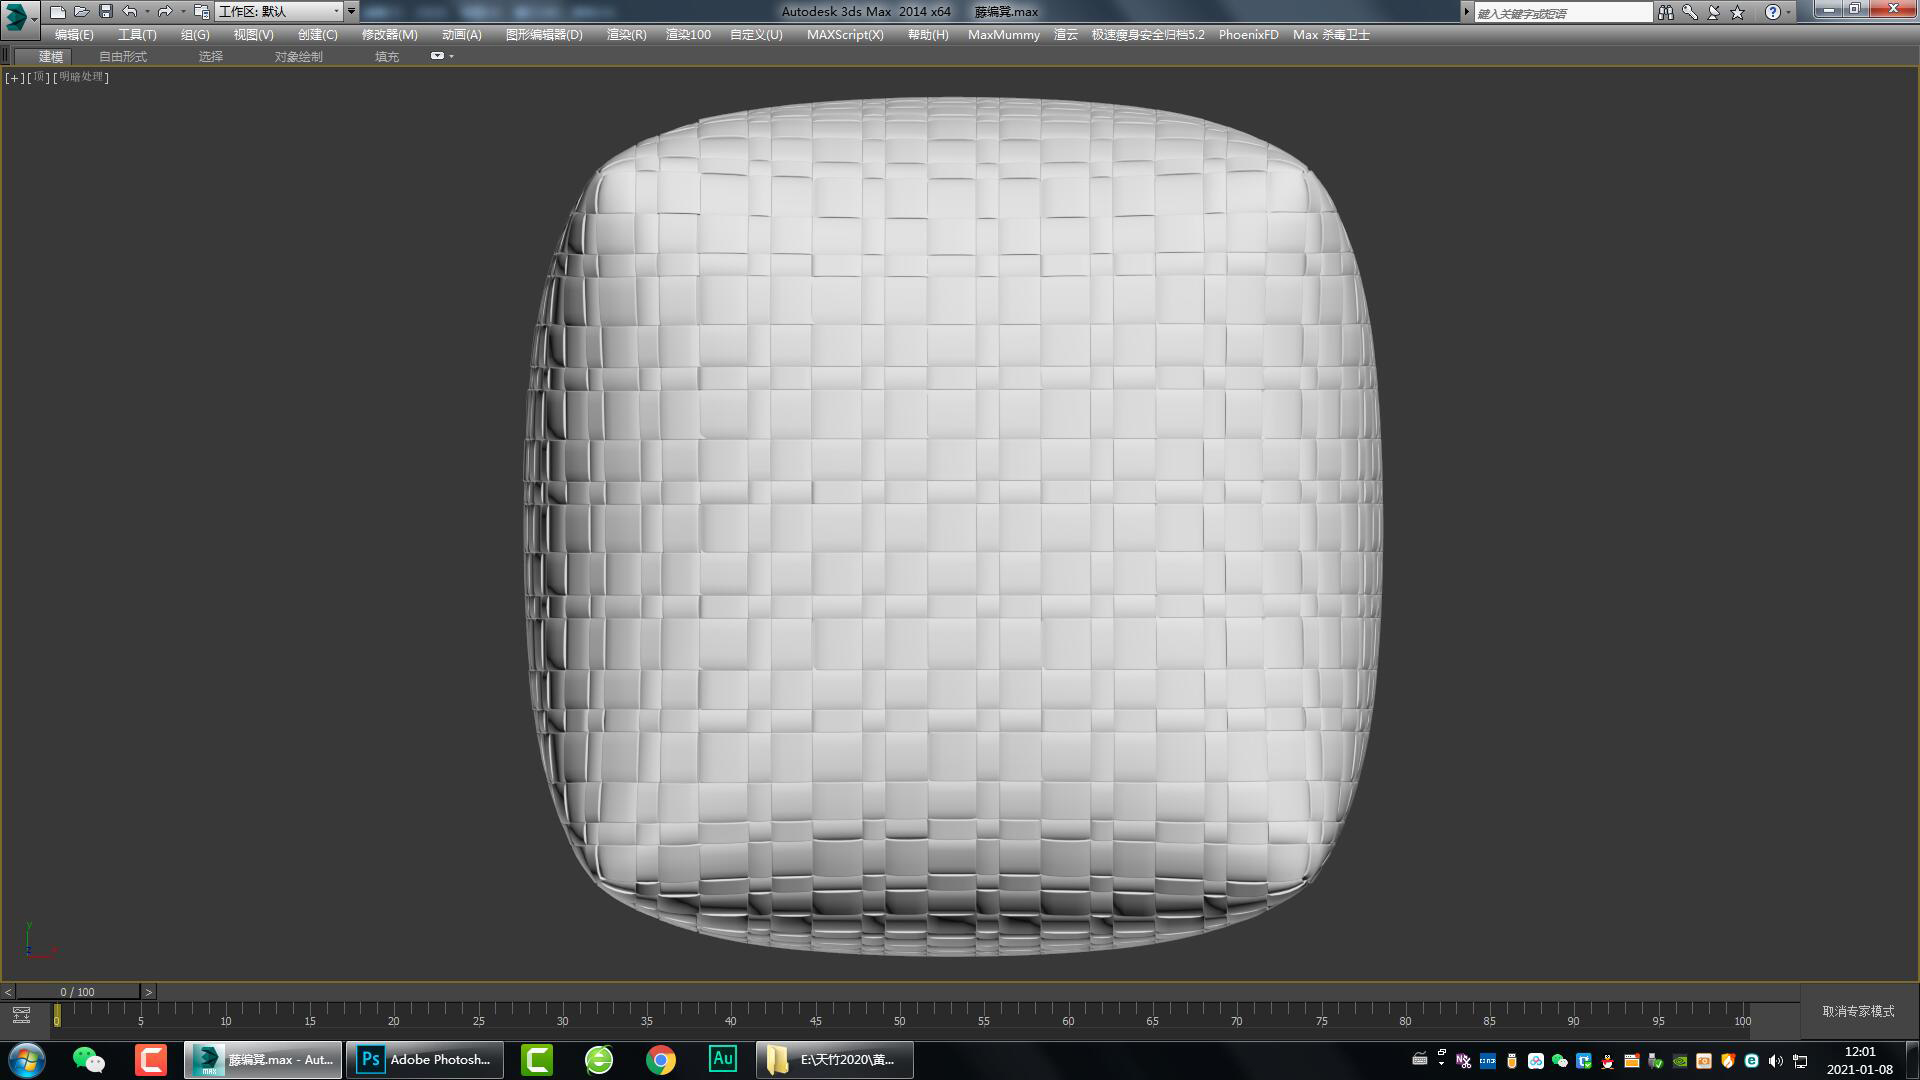Click the New Scene file icon
Viewport: 1920px width, 1080px height.
(x=58, y=12)
